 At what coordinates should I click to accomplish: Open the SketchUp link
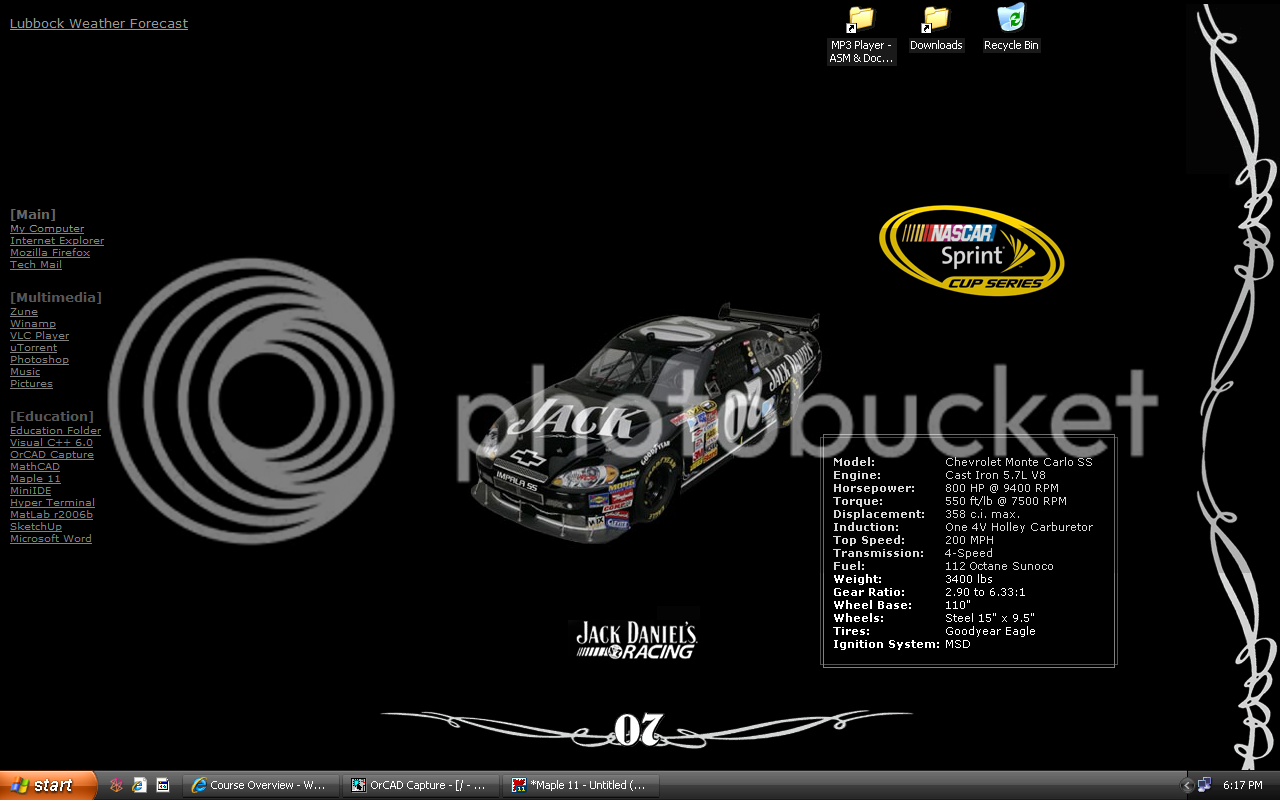click(36, 527)
